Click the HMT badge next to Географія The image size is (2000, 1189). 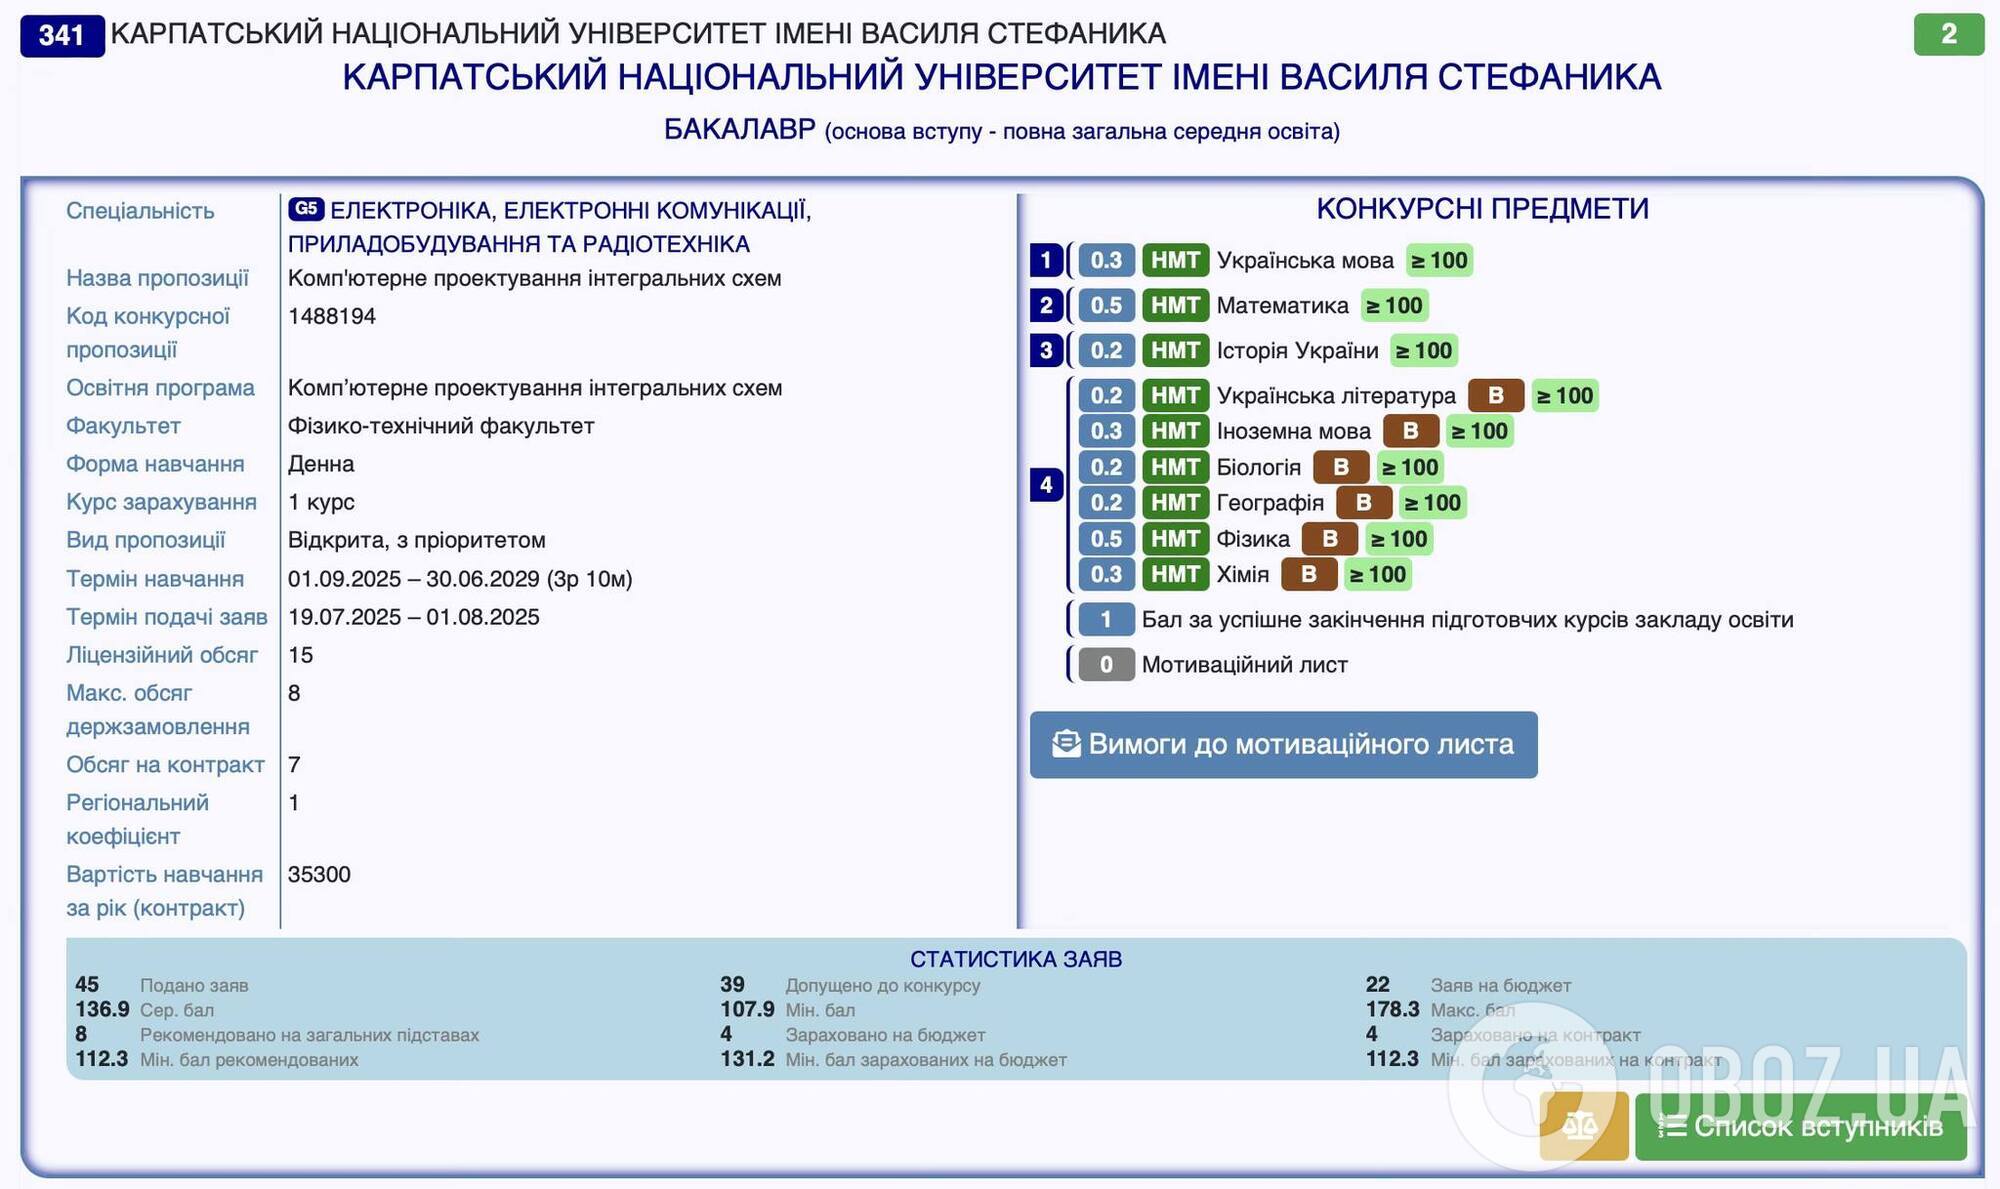point(1175,503)
